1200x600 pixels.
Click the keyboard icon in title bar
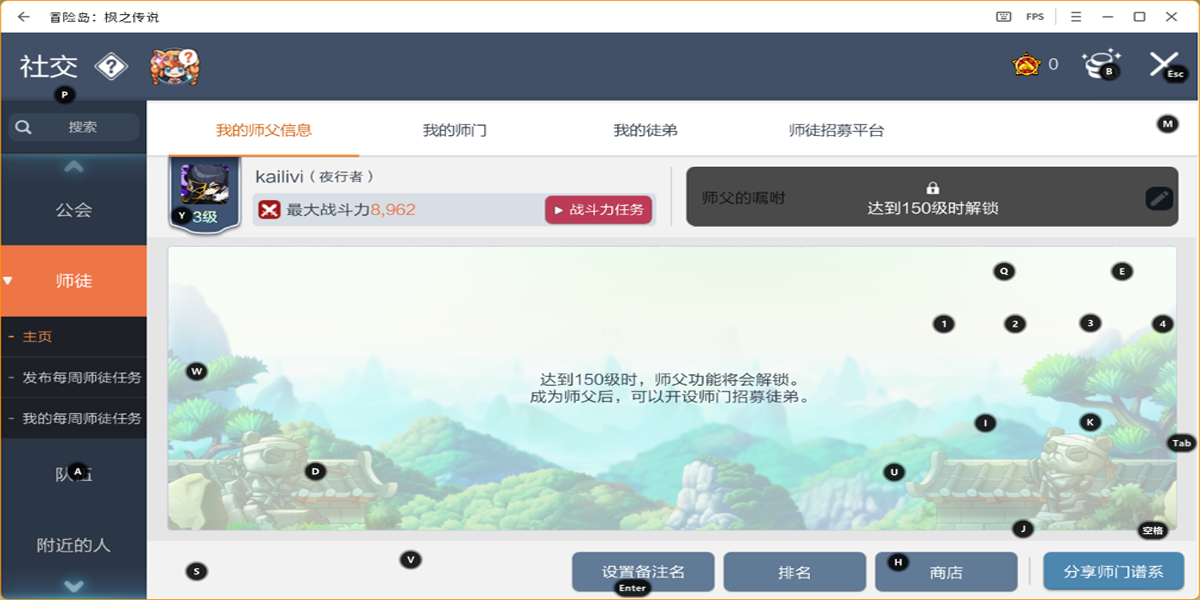tap(1003, 17)
